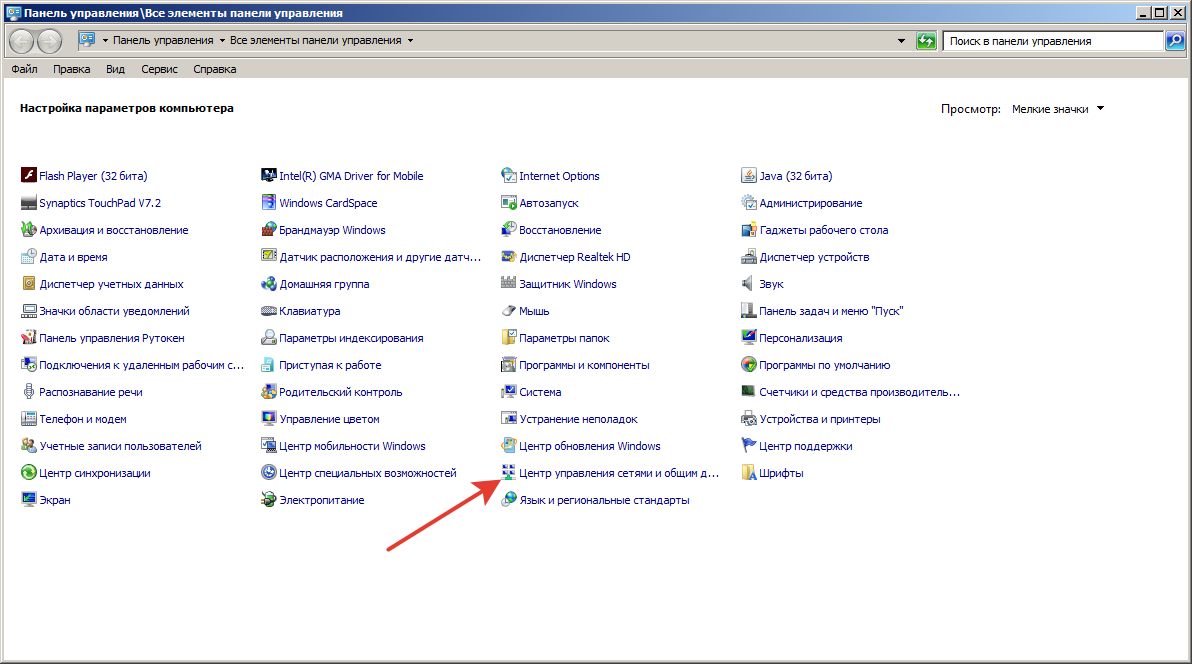This screenshot has width=1192, height=664.
Task: Expand arrow after Все элементы панели управления
Action: [x=411, y=40]
